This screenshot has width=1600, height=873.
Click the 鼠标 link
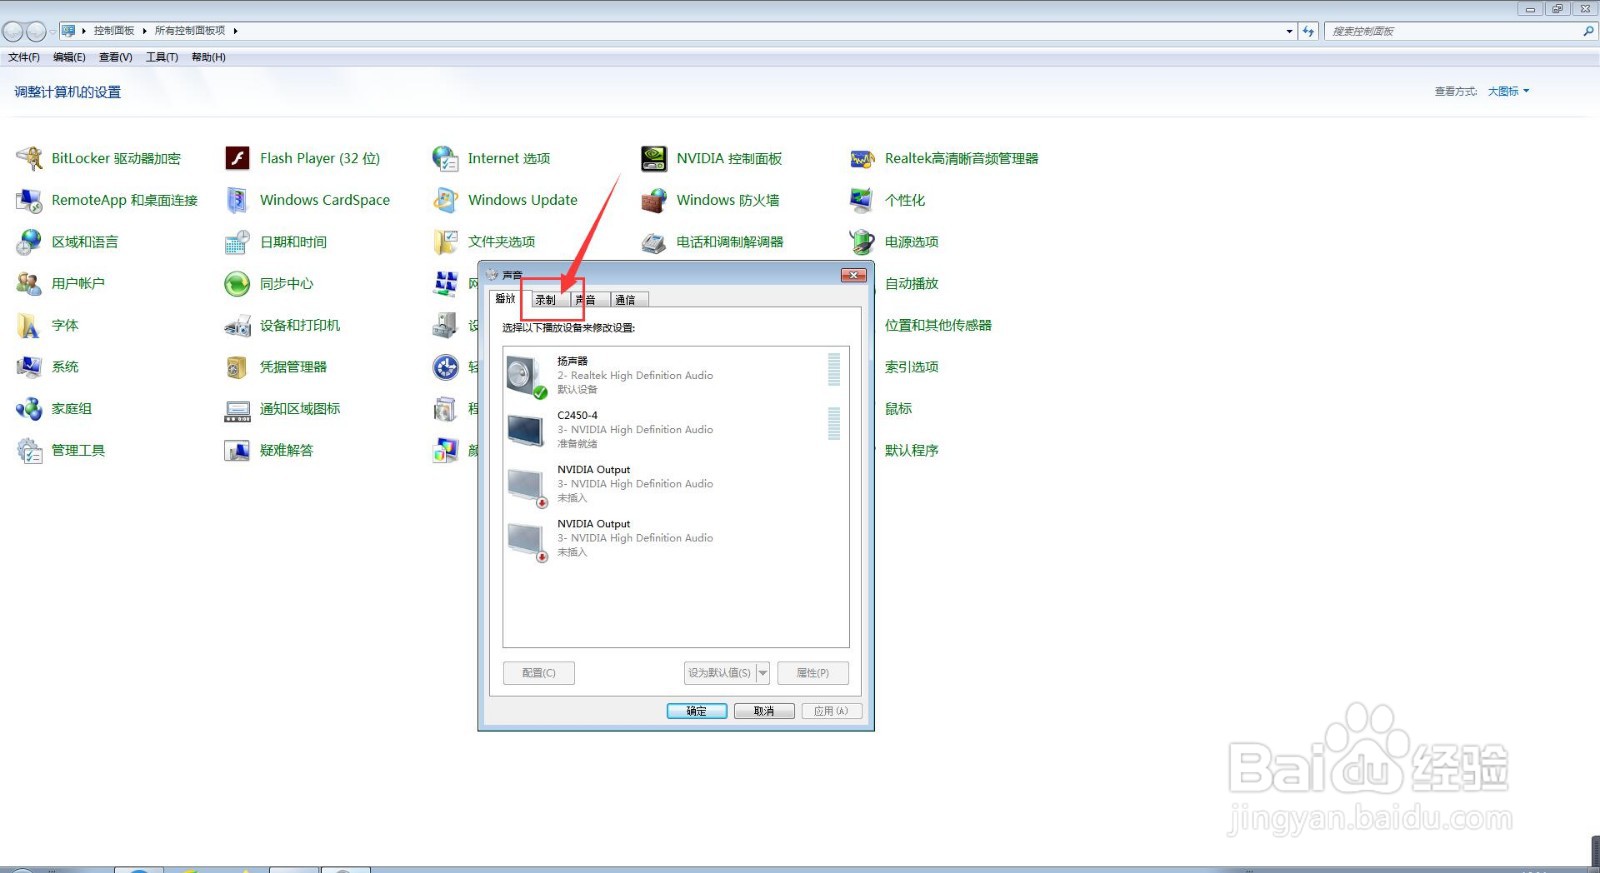[898, 409]
